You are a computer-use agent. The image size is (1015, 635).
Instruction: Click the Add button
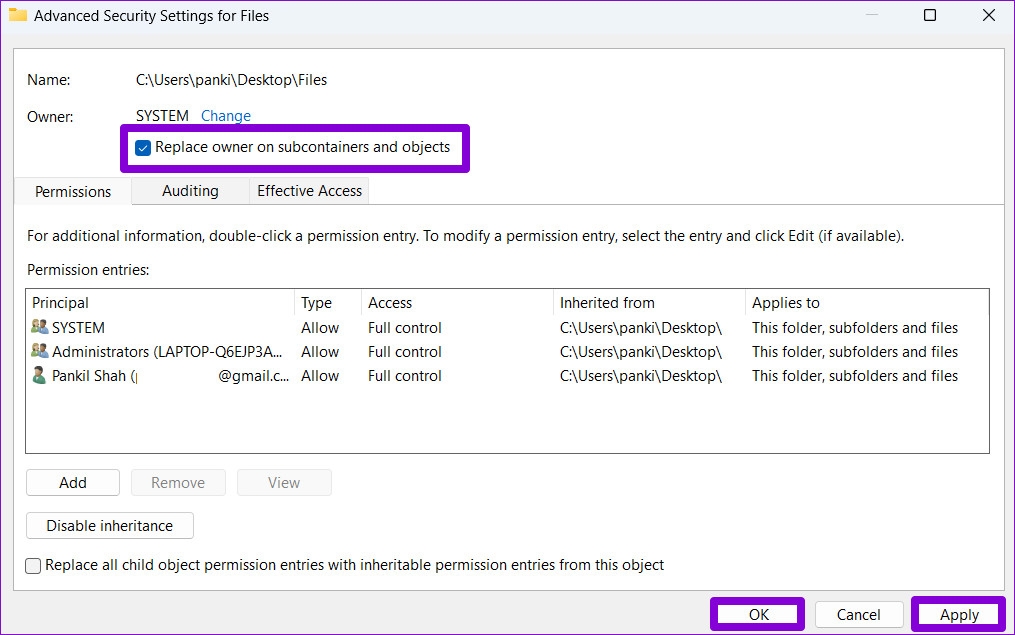[x=73, y=483]
